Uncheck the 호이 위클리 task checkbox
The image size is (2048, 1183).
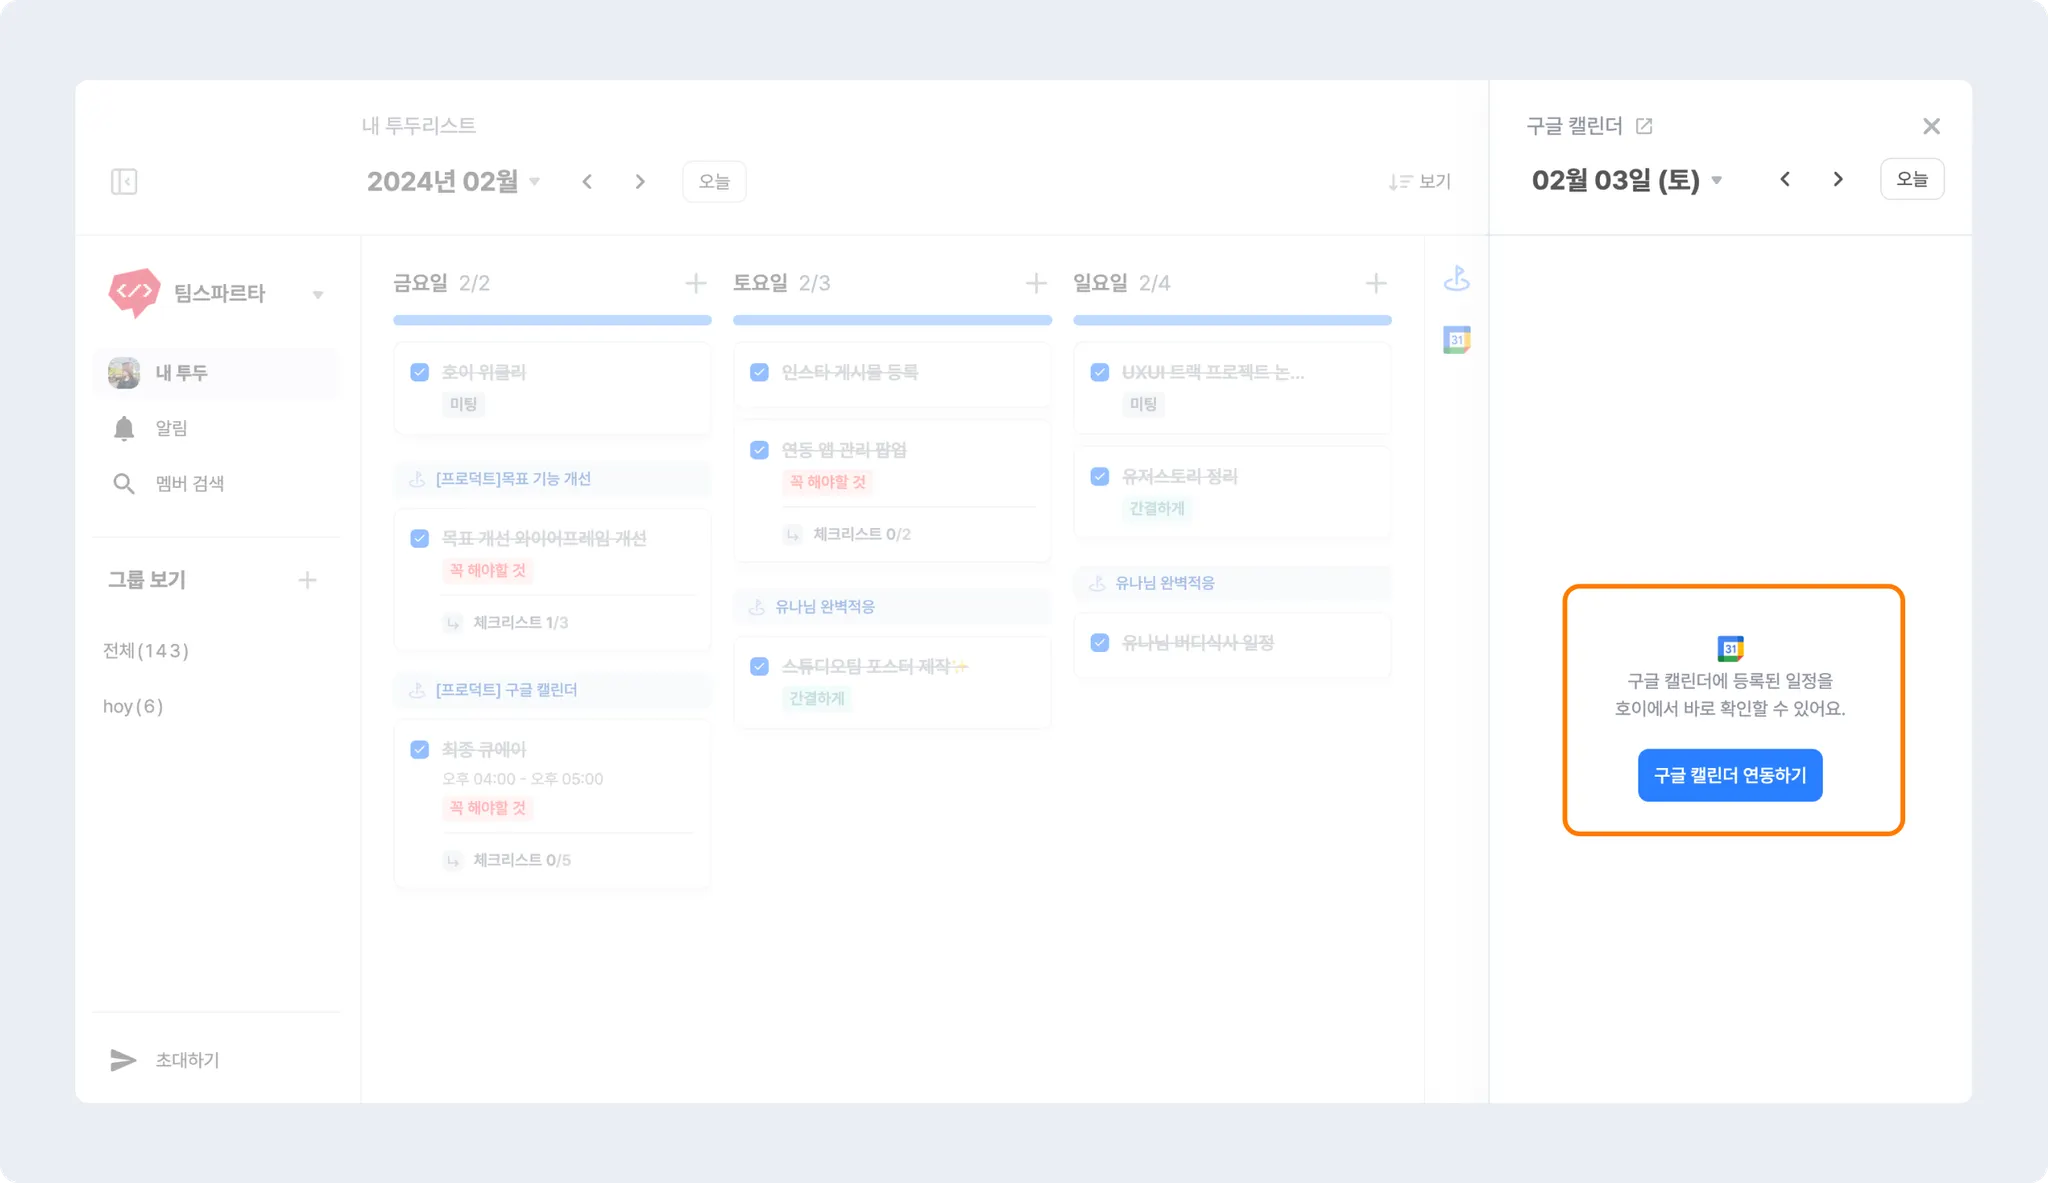420,372
